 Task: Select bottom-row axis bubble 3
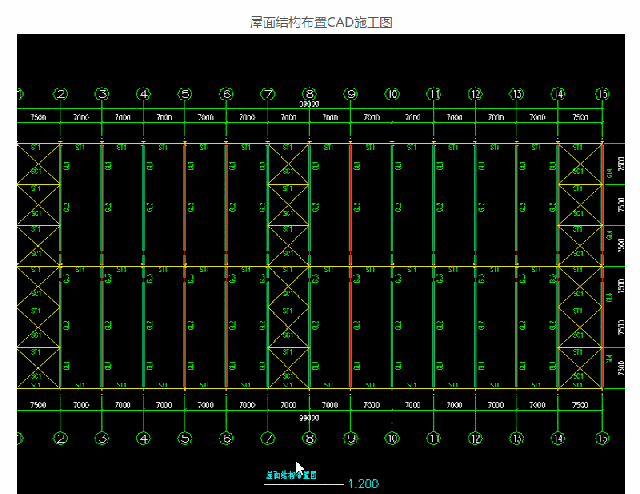[102, 438]
